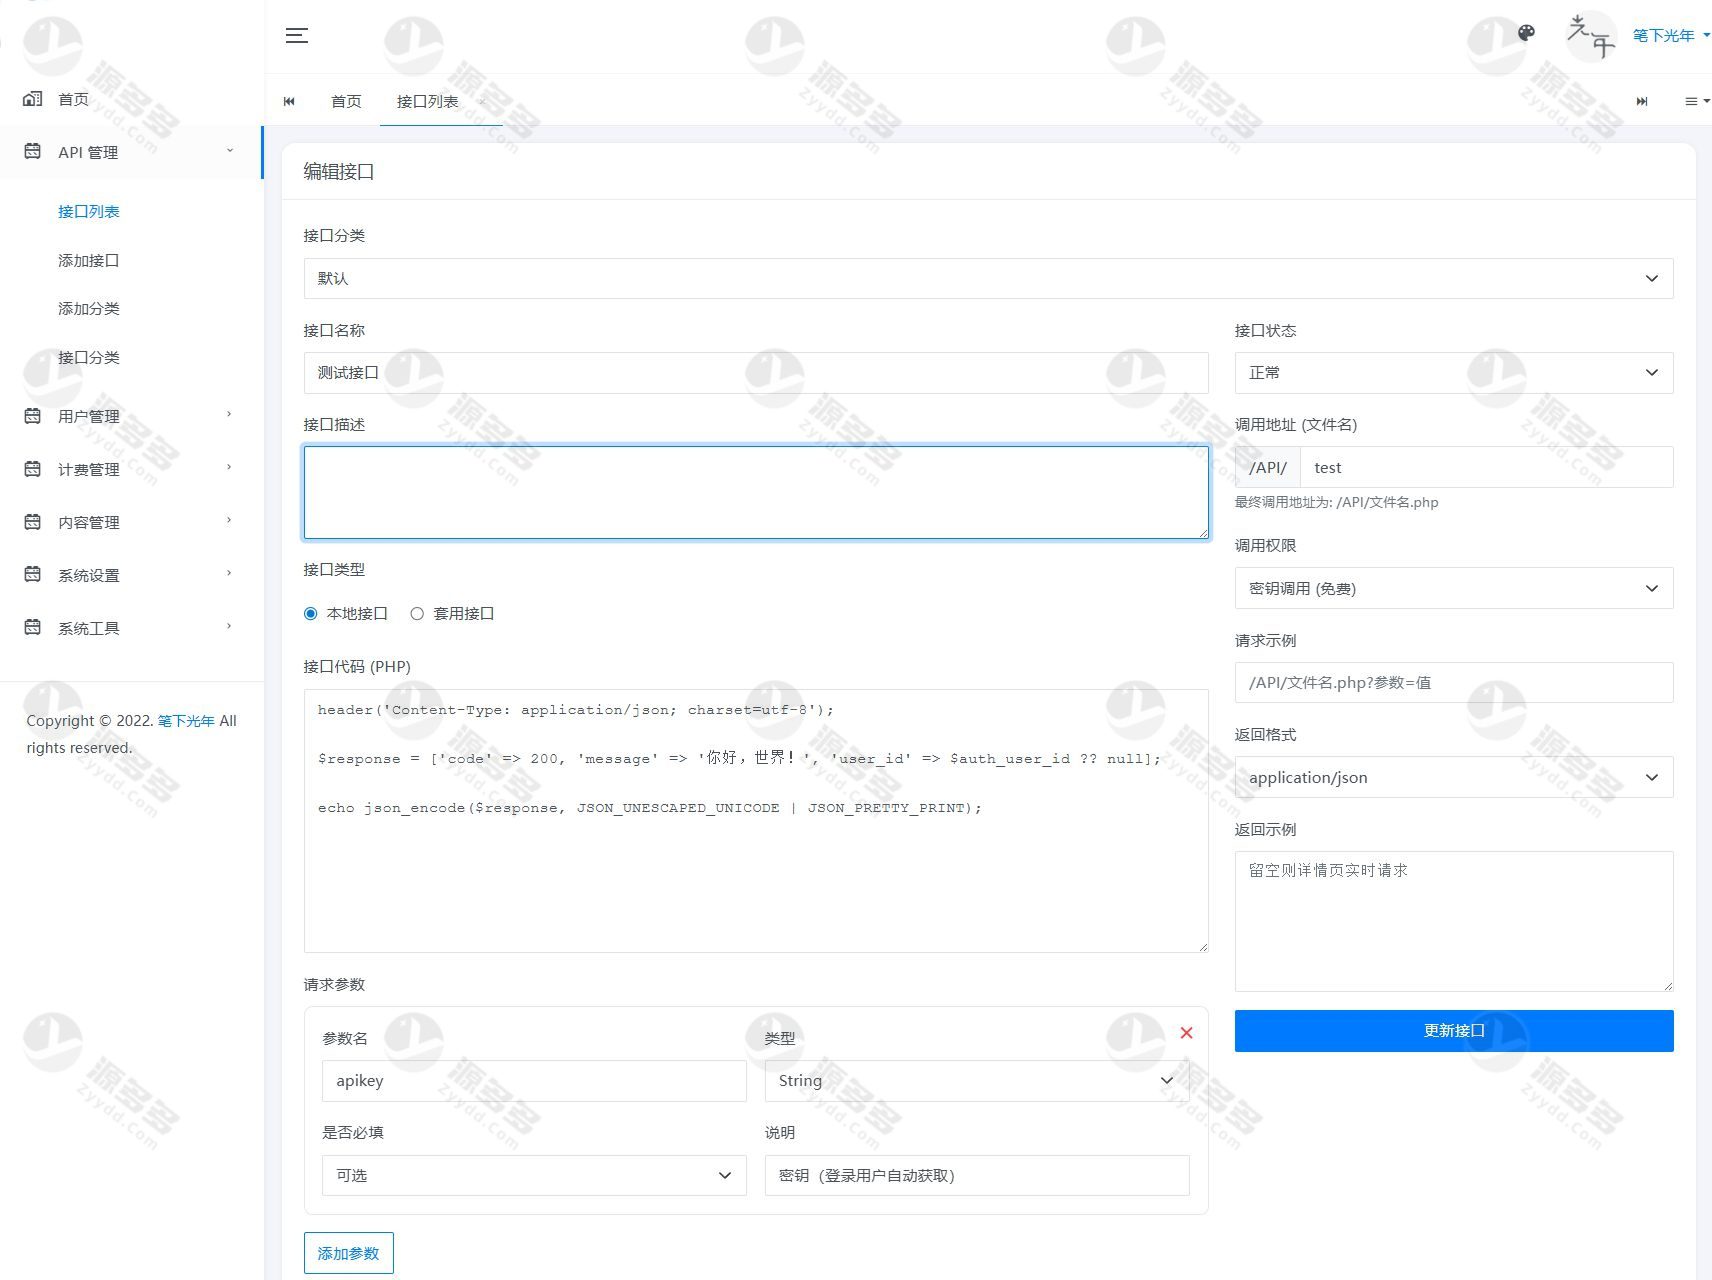Open the 是否必填 dropdown showing 可选
1712x1280 pixels.
[534, 1176]
